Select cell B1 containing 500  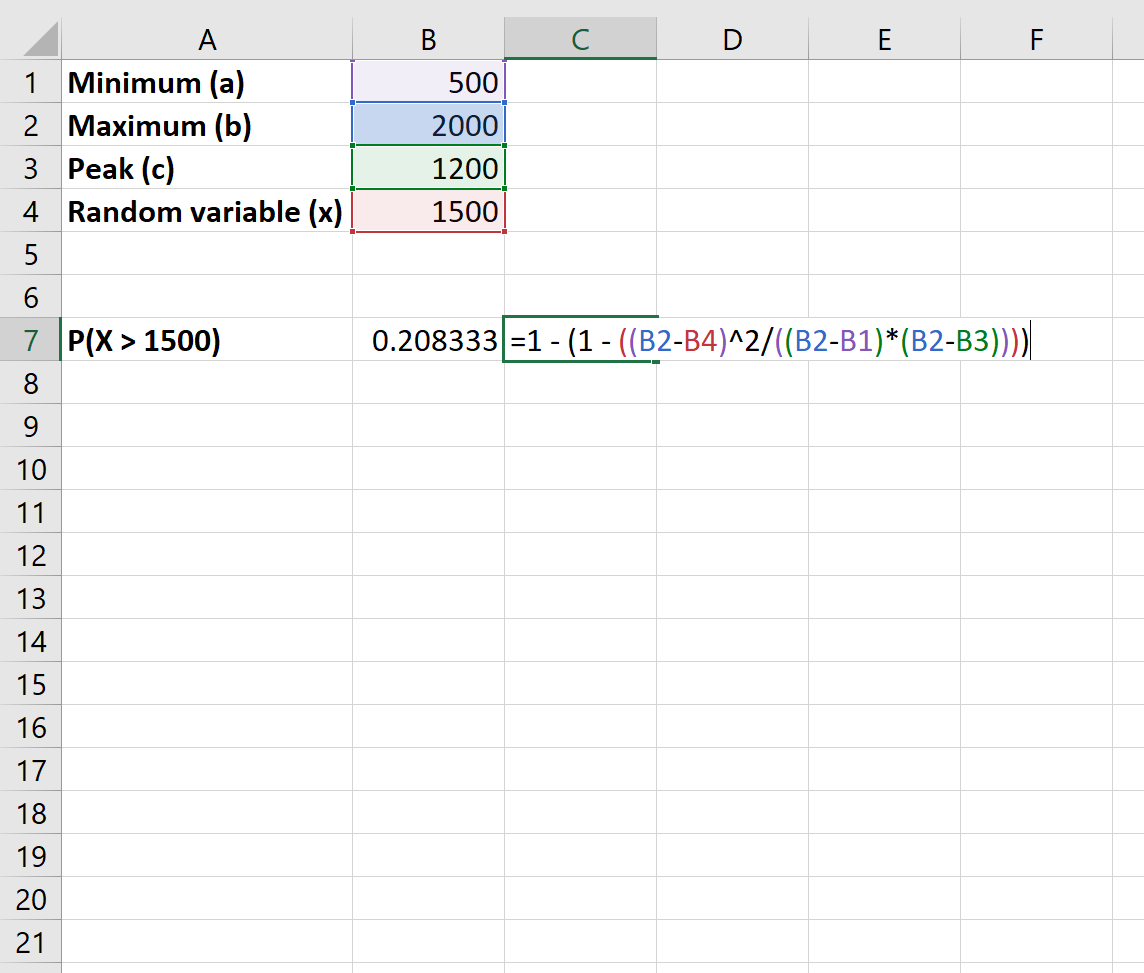428,82
